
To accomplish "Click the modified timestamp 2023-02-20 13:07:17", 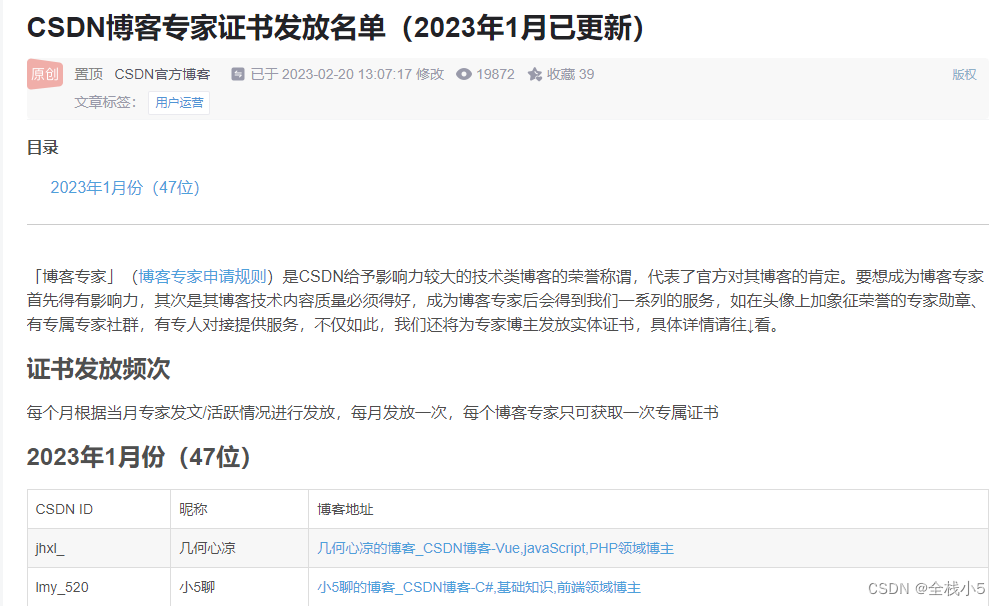I will 347,74.
